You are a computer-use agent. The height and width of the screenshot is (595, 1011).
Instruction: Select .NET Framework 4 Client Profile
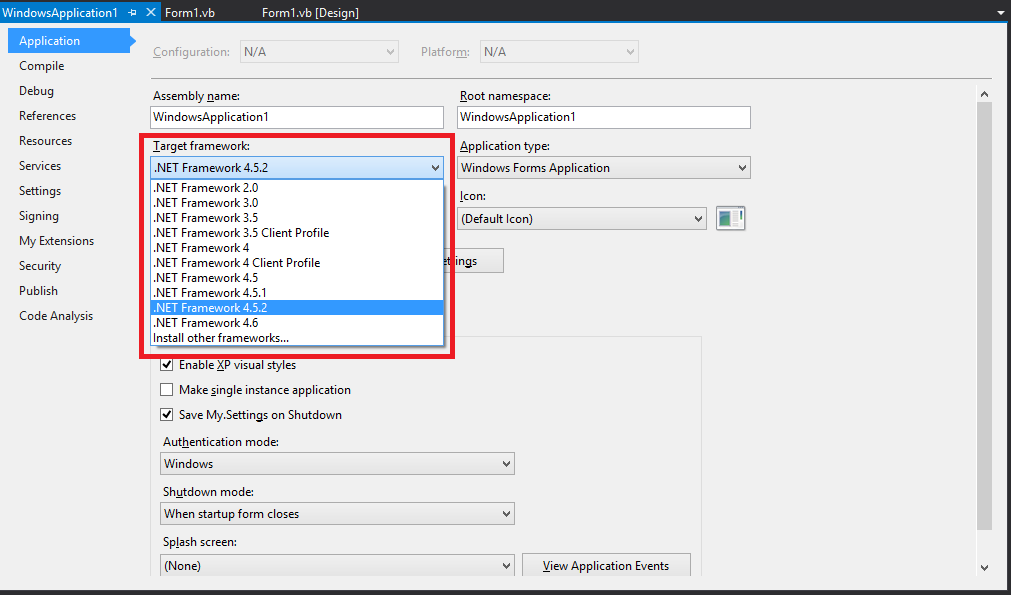click(297, 263)
